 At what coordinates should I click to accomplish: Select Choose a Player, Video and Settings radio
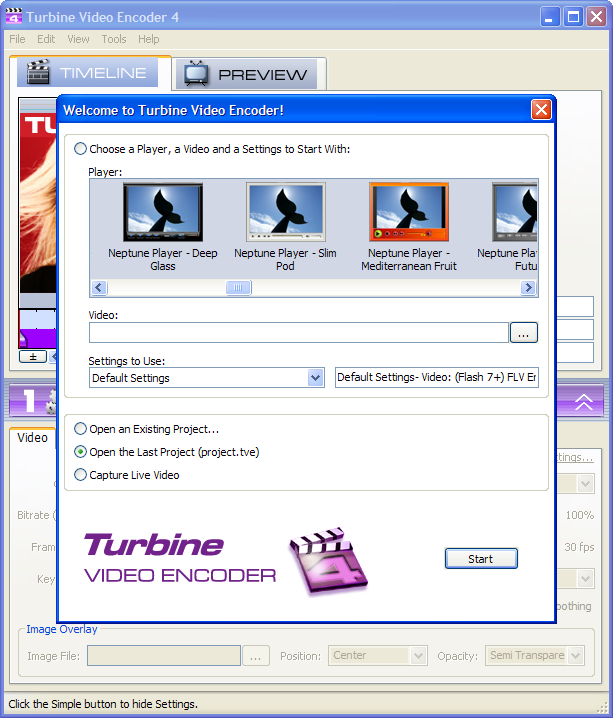[x=80, y=149]
